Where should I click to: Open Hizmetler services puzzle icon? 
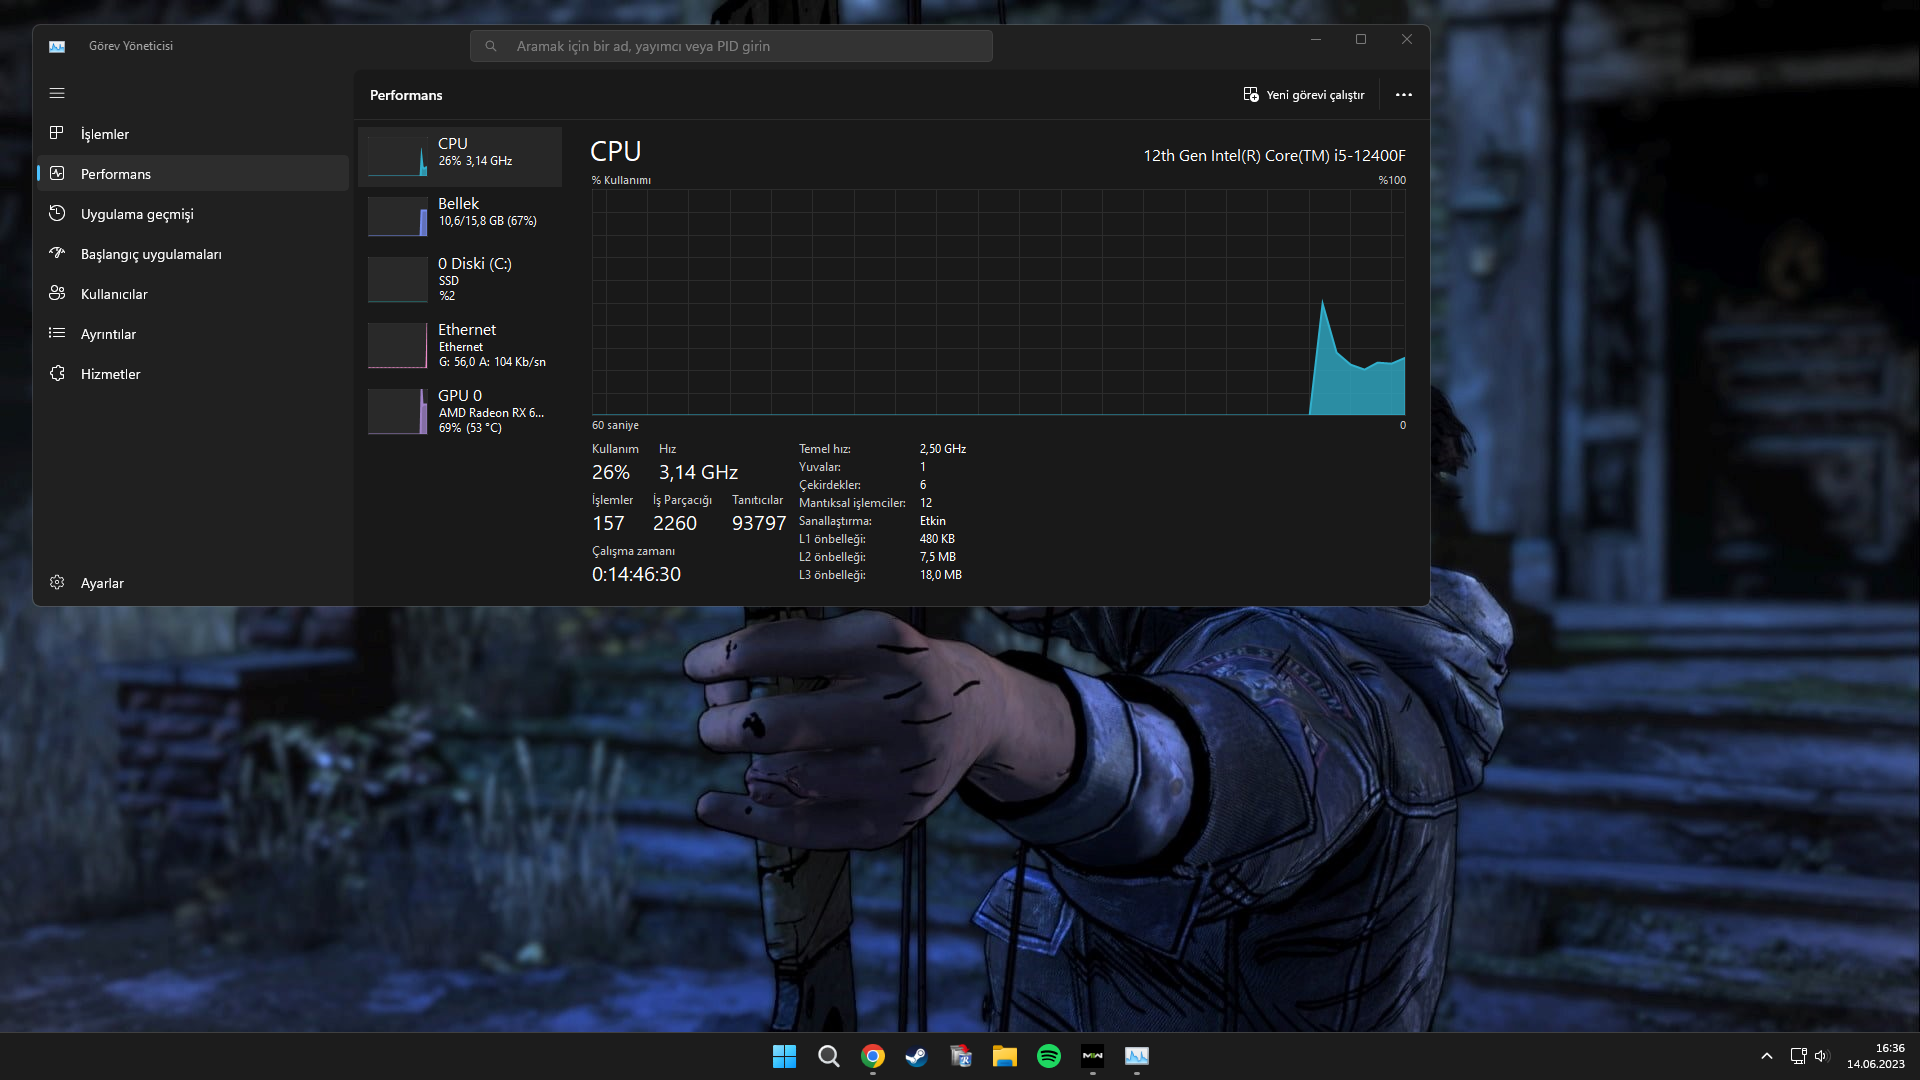(57, 373)
